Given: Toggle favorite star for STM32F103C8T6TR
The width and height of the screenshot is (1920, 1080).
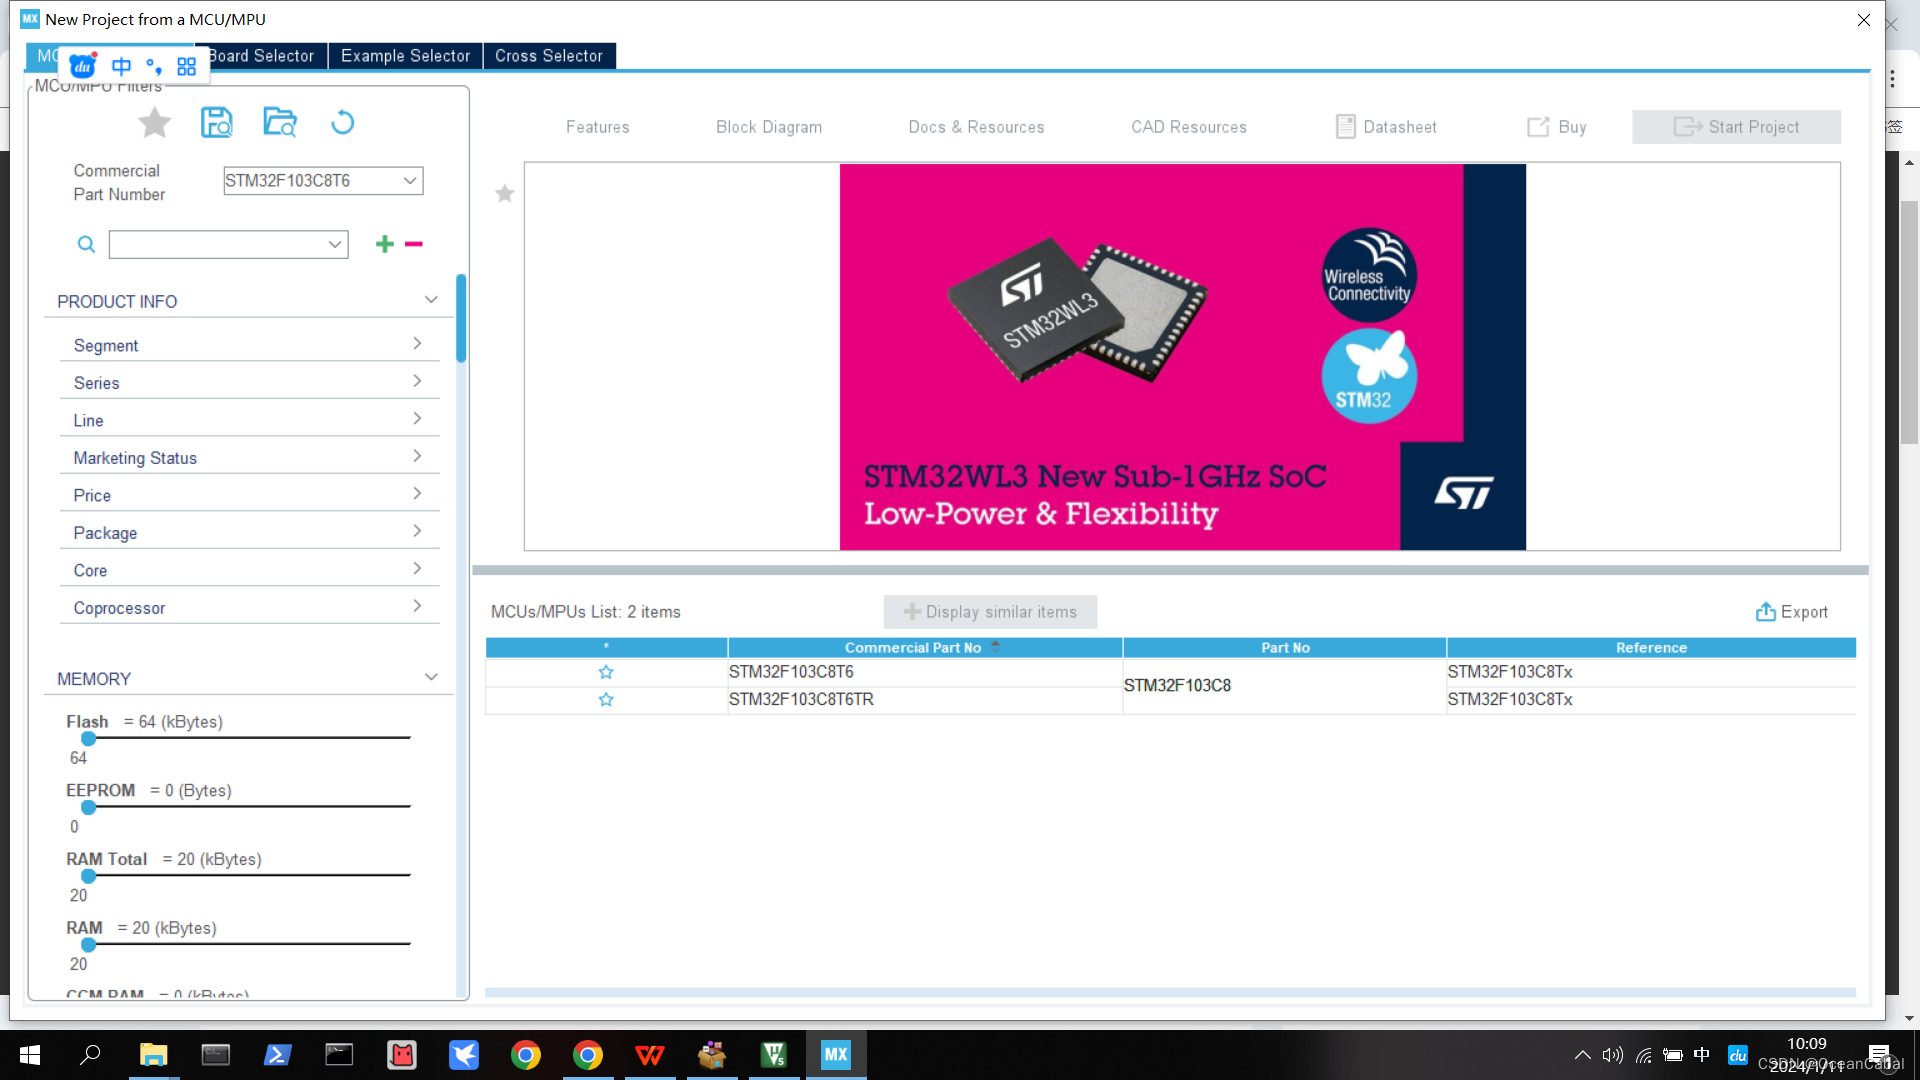Looking at the screenshot, I should (x=606, y=699).
